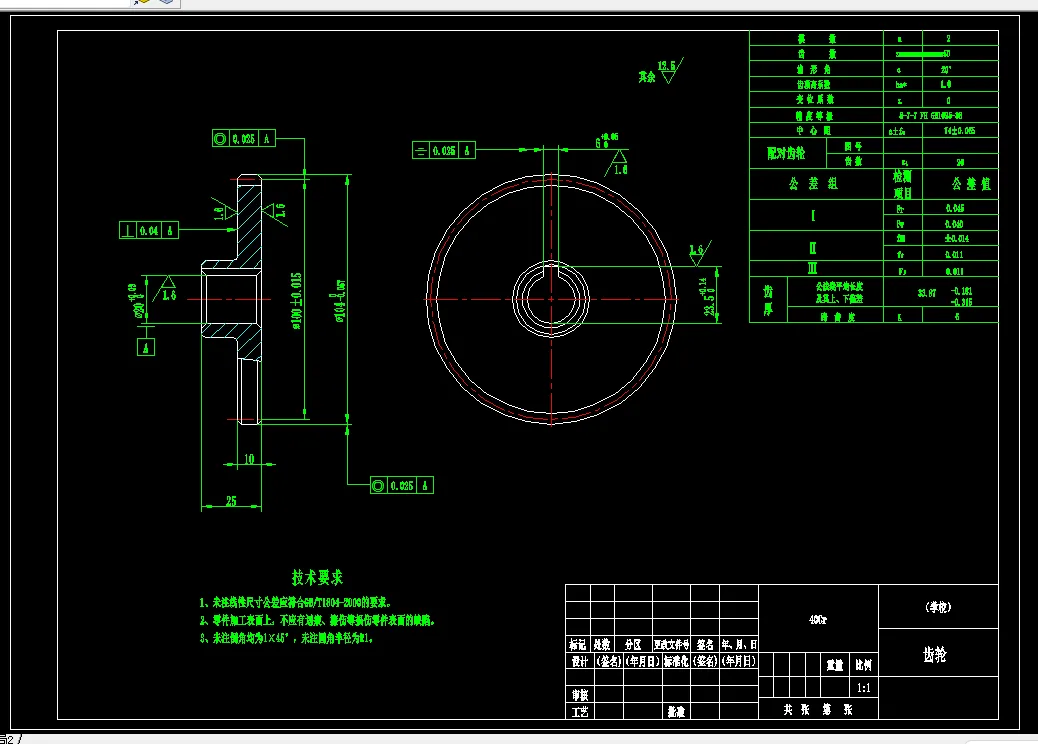This screenshot has width=1038, height=744.
Task: Click the 1.6 roughness symbol right of gear circle
Action: 699,252
